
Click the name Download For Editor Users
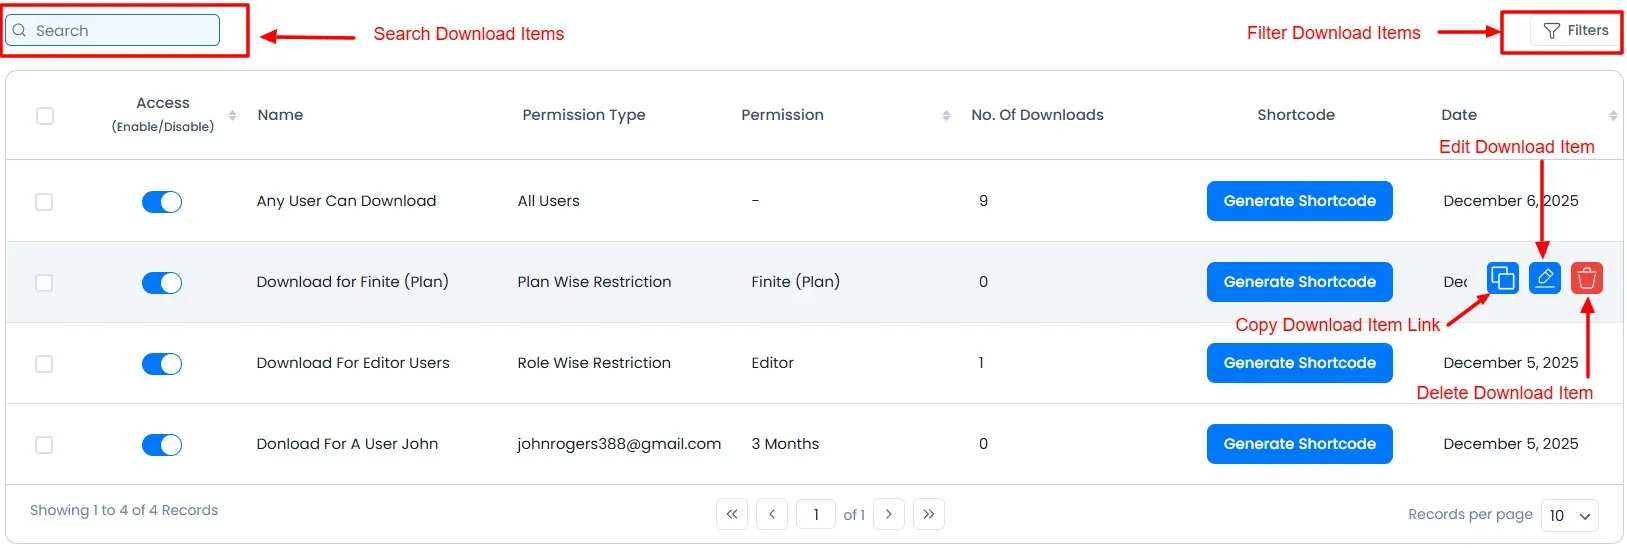tap(353, 363)
